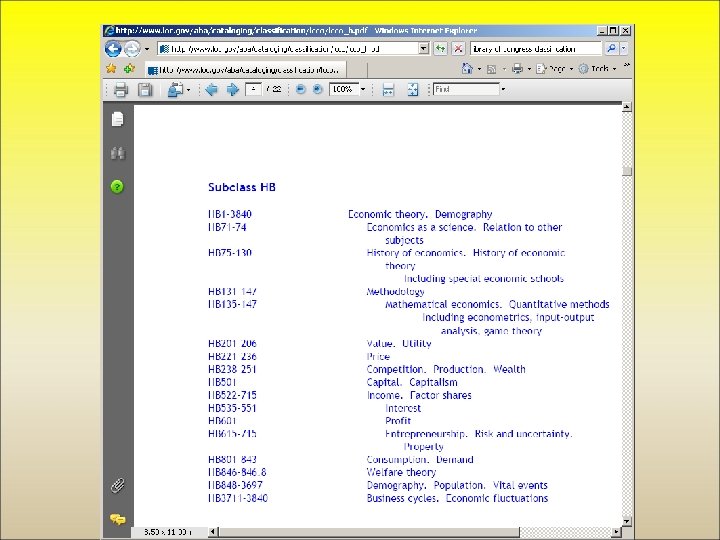Click the vertical scrollbar thumb

tap(627, 171)
